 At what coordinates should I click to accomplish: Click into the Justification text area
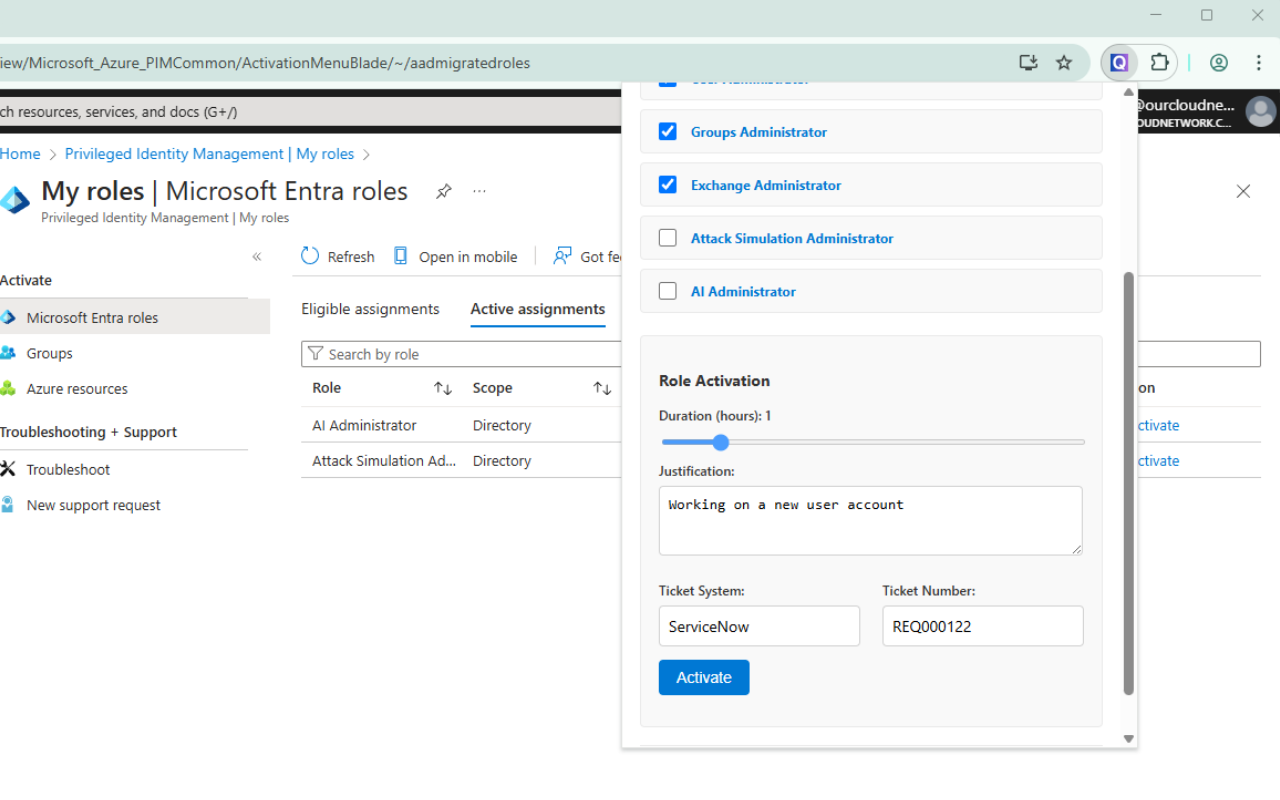(x=870, y=520)
